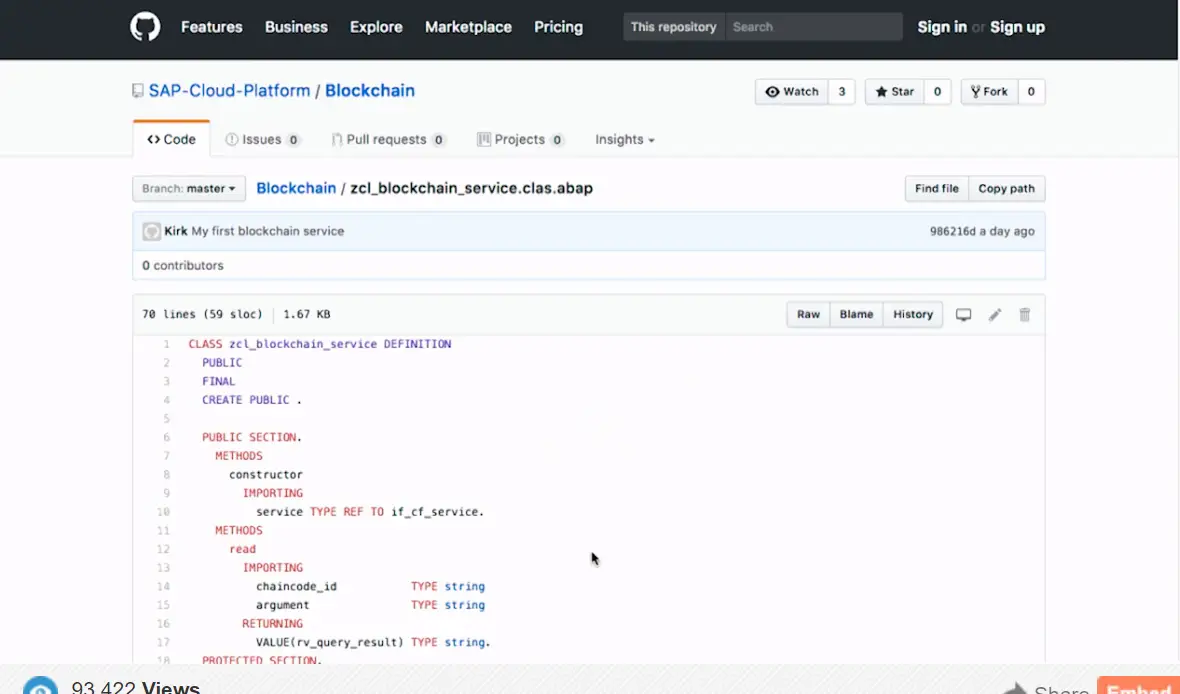The width and height of the screenshot is (1180, 694).
Task: Open the Pull requests tab
Action: 389,139
